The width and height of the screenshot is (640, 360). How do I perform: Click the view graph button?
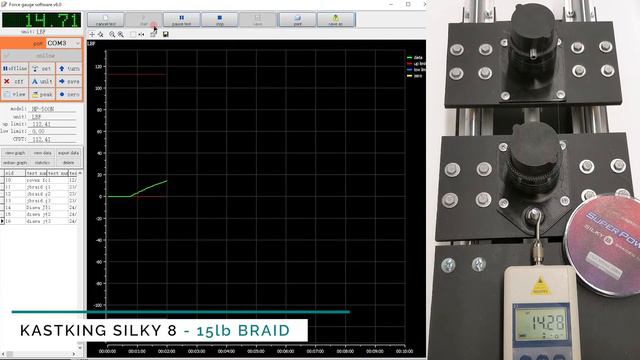click(x=15, y=153)
